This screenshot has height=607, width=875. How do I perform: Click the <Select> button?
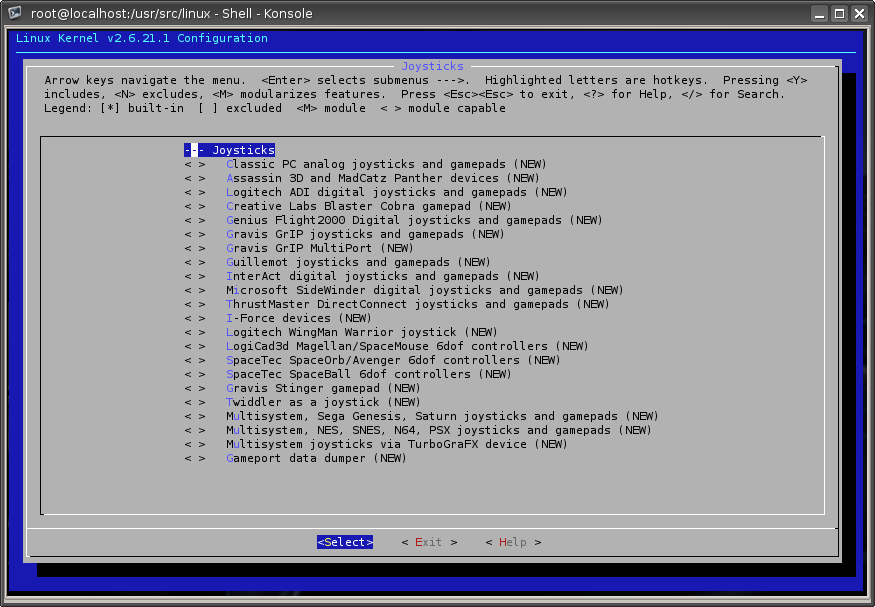345,542
